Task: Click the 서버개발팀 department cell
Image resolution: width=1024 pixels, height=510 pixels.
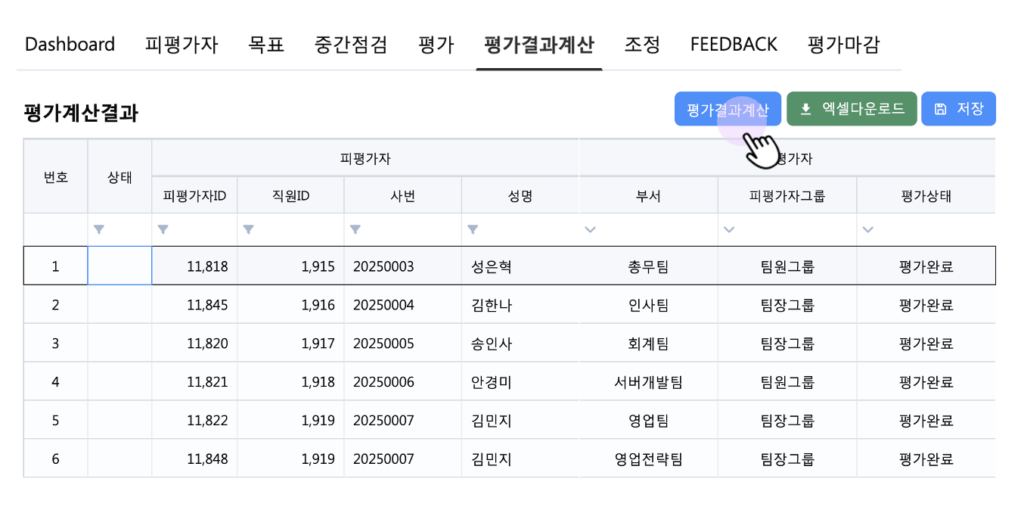Action: (648, 382)
